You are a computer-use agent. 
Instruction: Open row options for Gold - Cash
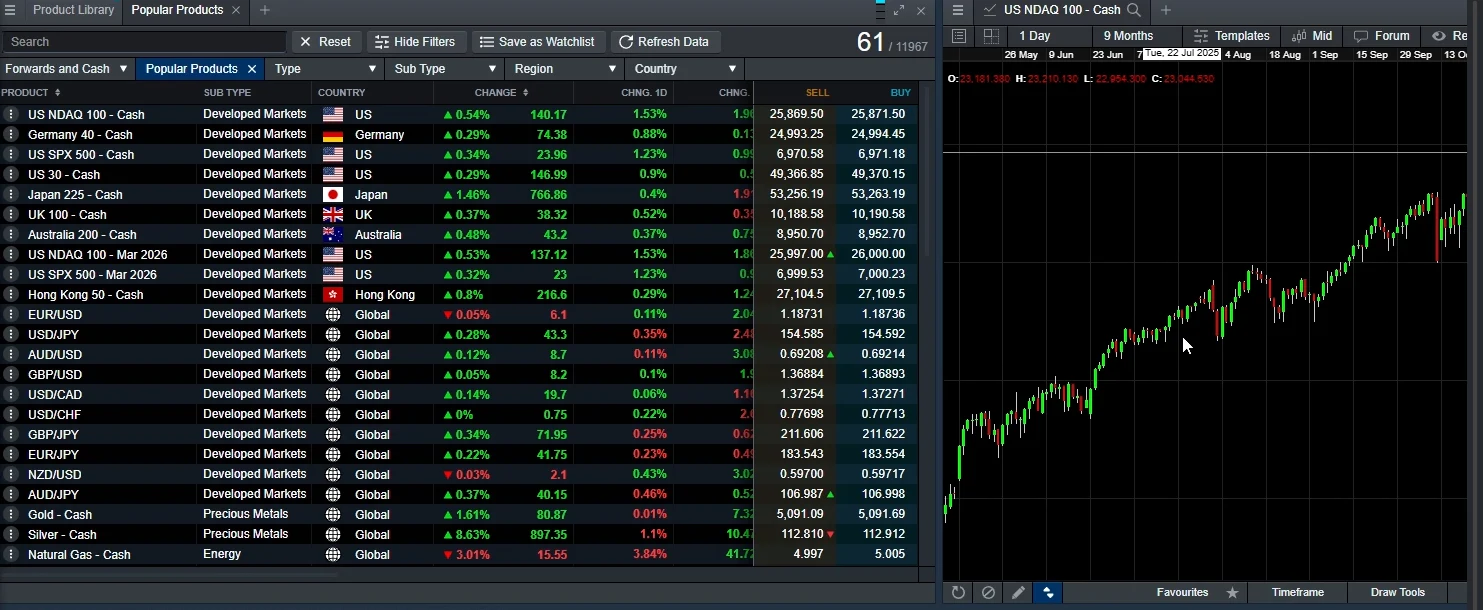[11, 514]
